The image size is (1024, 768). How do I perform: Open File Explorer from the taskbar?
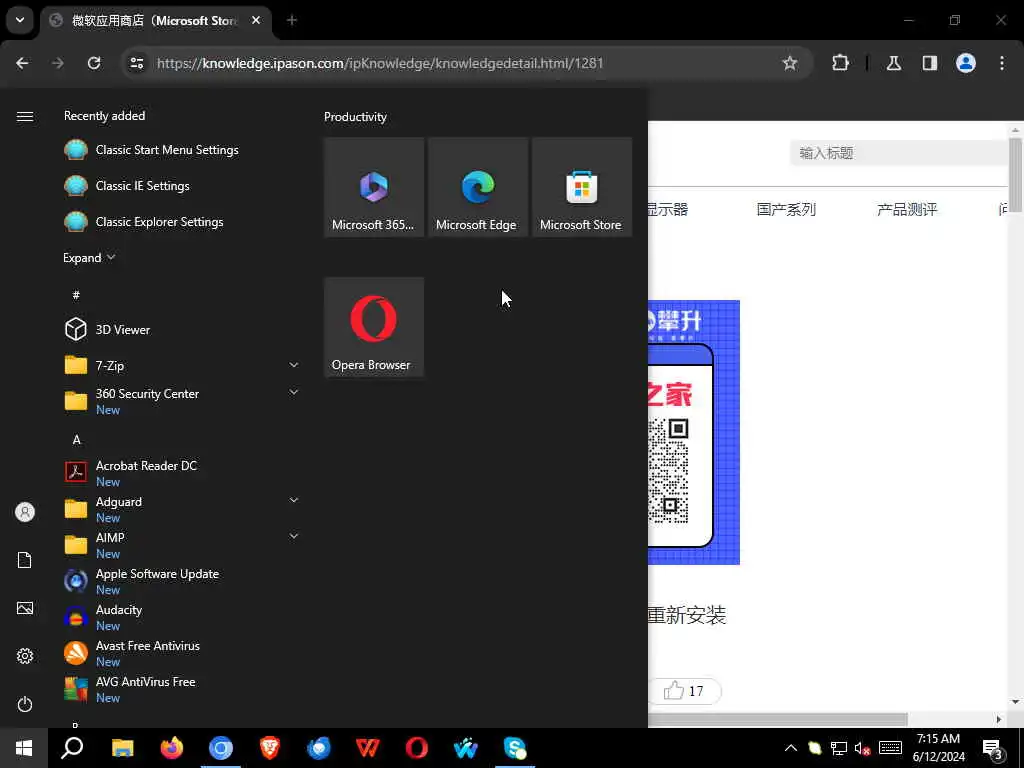[122, 748]
